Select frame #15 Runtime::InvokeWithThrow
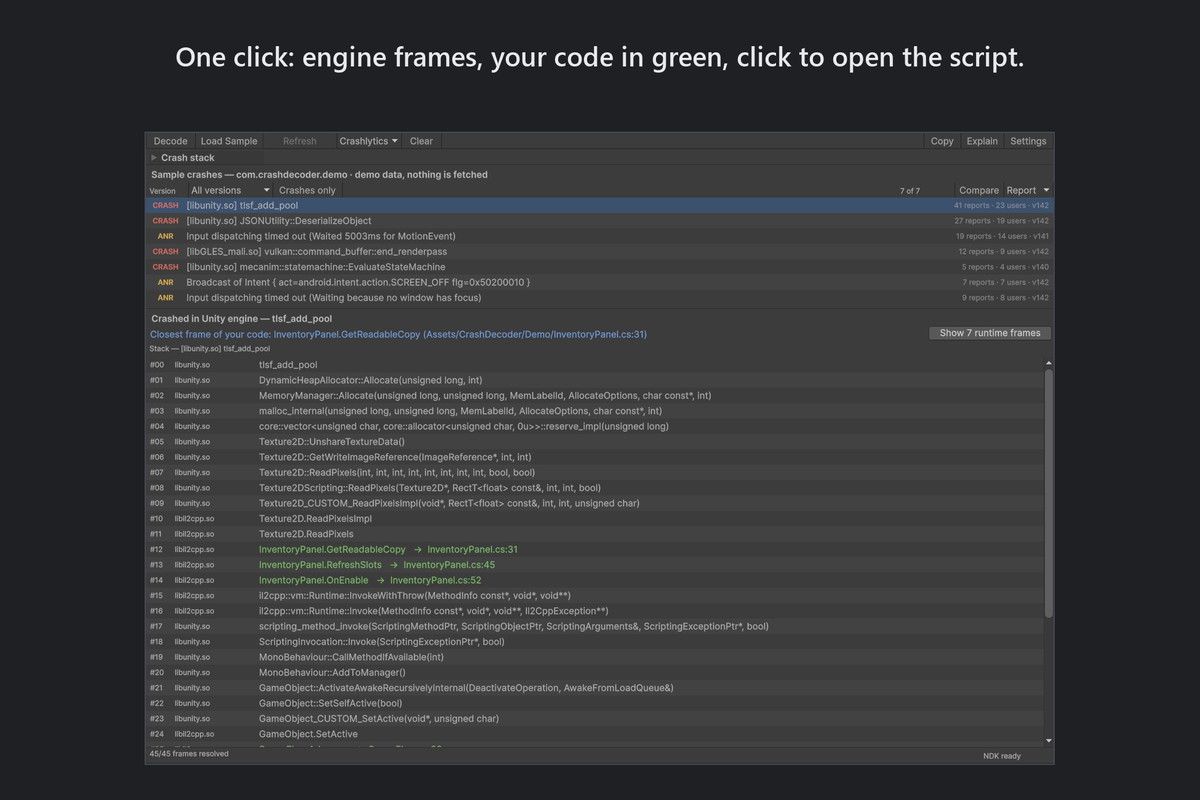 pyautogui.click(x=595, y=596)
